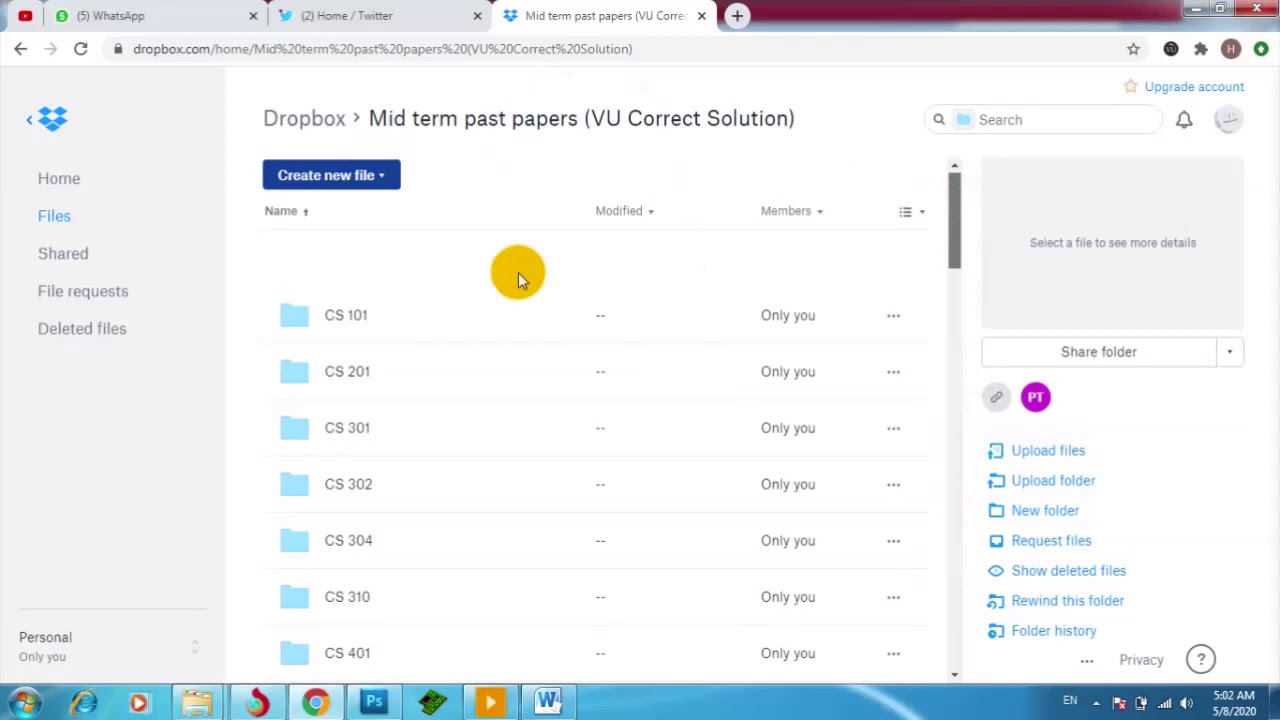This screenshot has width=1280, height=720.
Task: Open the Members column dropdown
Action: click(791, 211)
